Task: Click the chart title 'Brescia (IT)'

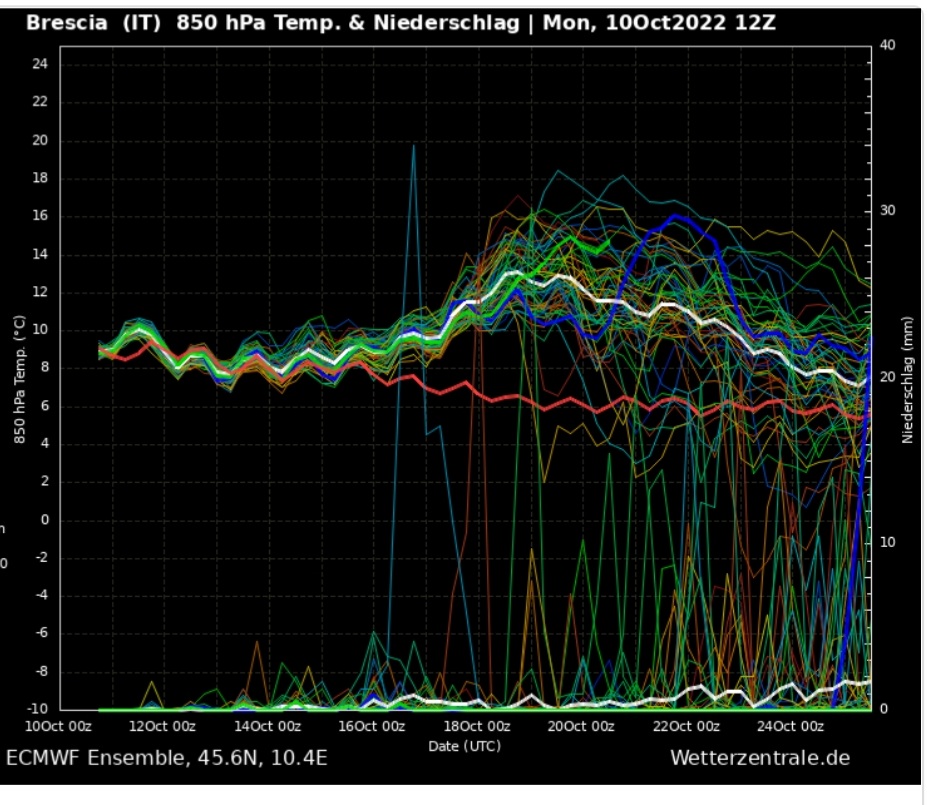Action: tap(93, 22)
